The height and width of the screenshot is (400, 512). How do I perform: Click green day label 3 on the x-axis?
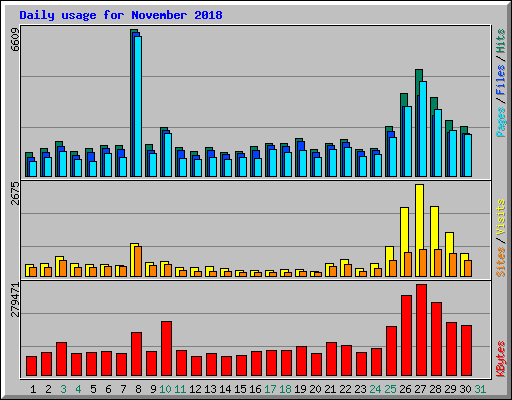click(63, 389)
